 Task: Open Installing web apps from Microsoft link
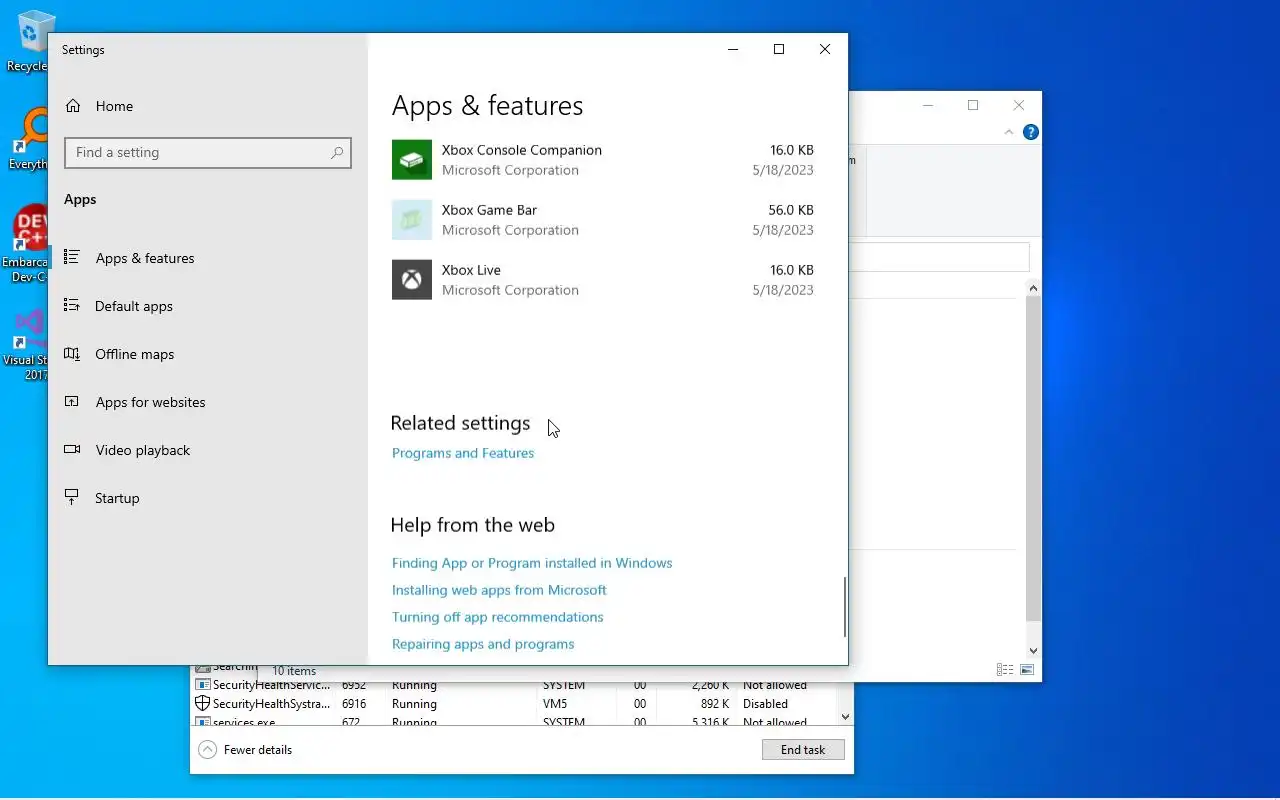tap(499, 590)
